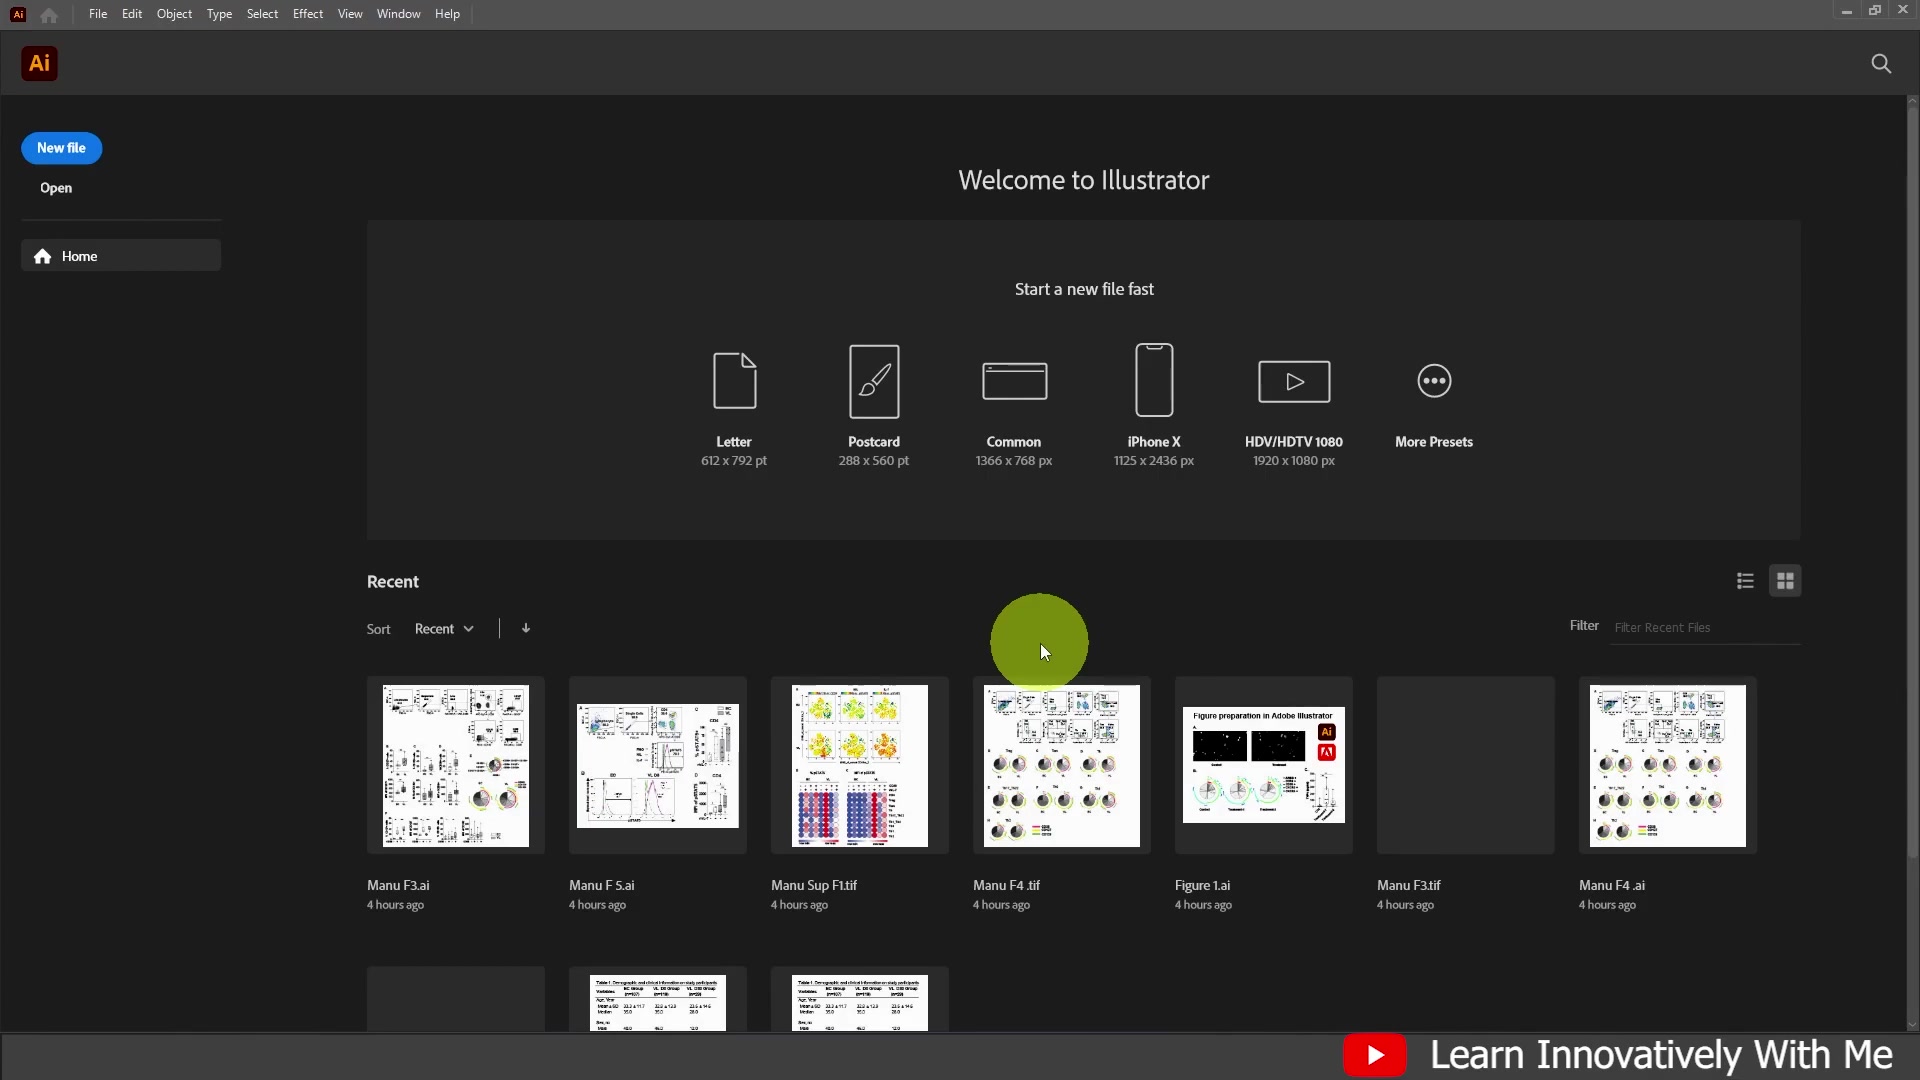This screenshot has height=1080, width=1920.
Task: Open the Manu F3.ai thumbnail
Action: 456,766
